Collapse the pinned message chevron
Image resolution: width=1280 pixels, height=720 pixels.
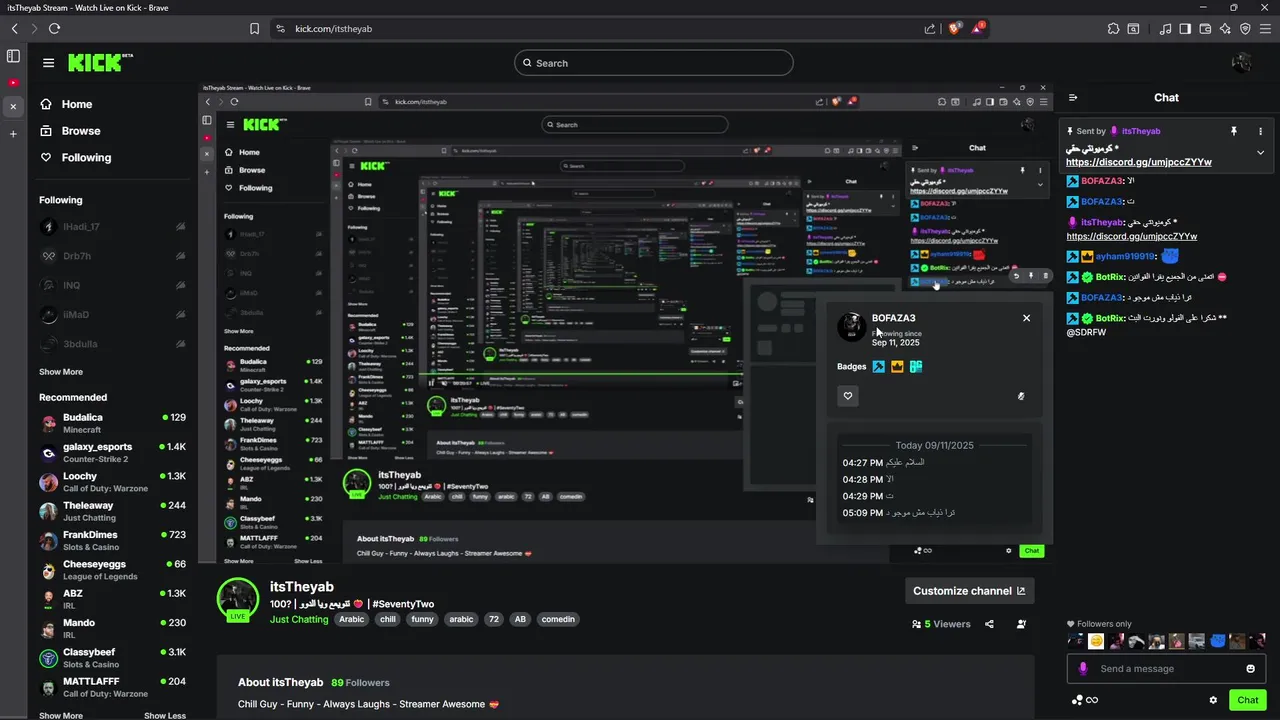tap(1260, 153)
